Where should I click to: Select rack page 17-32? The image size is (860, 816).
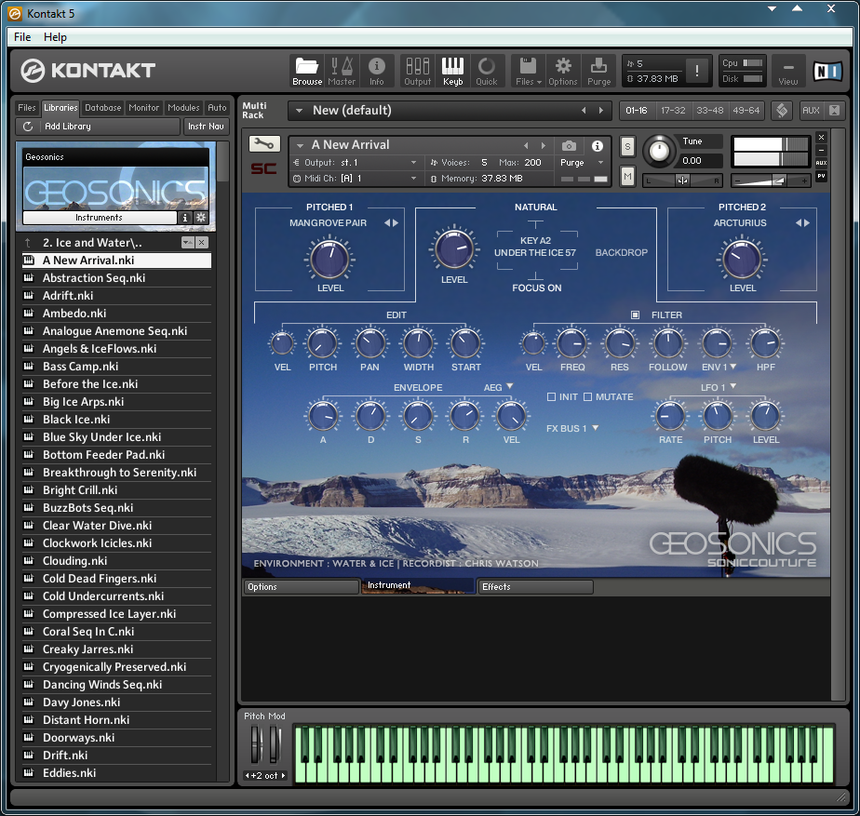point(673,110)
